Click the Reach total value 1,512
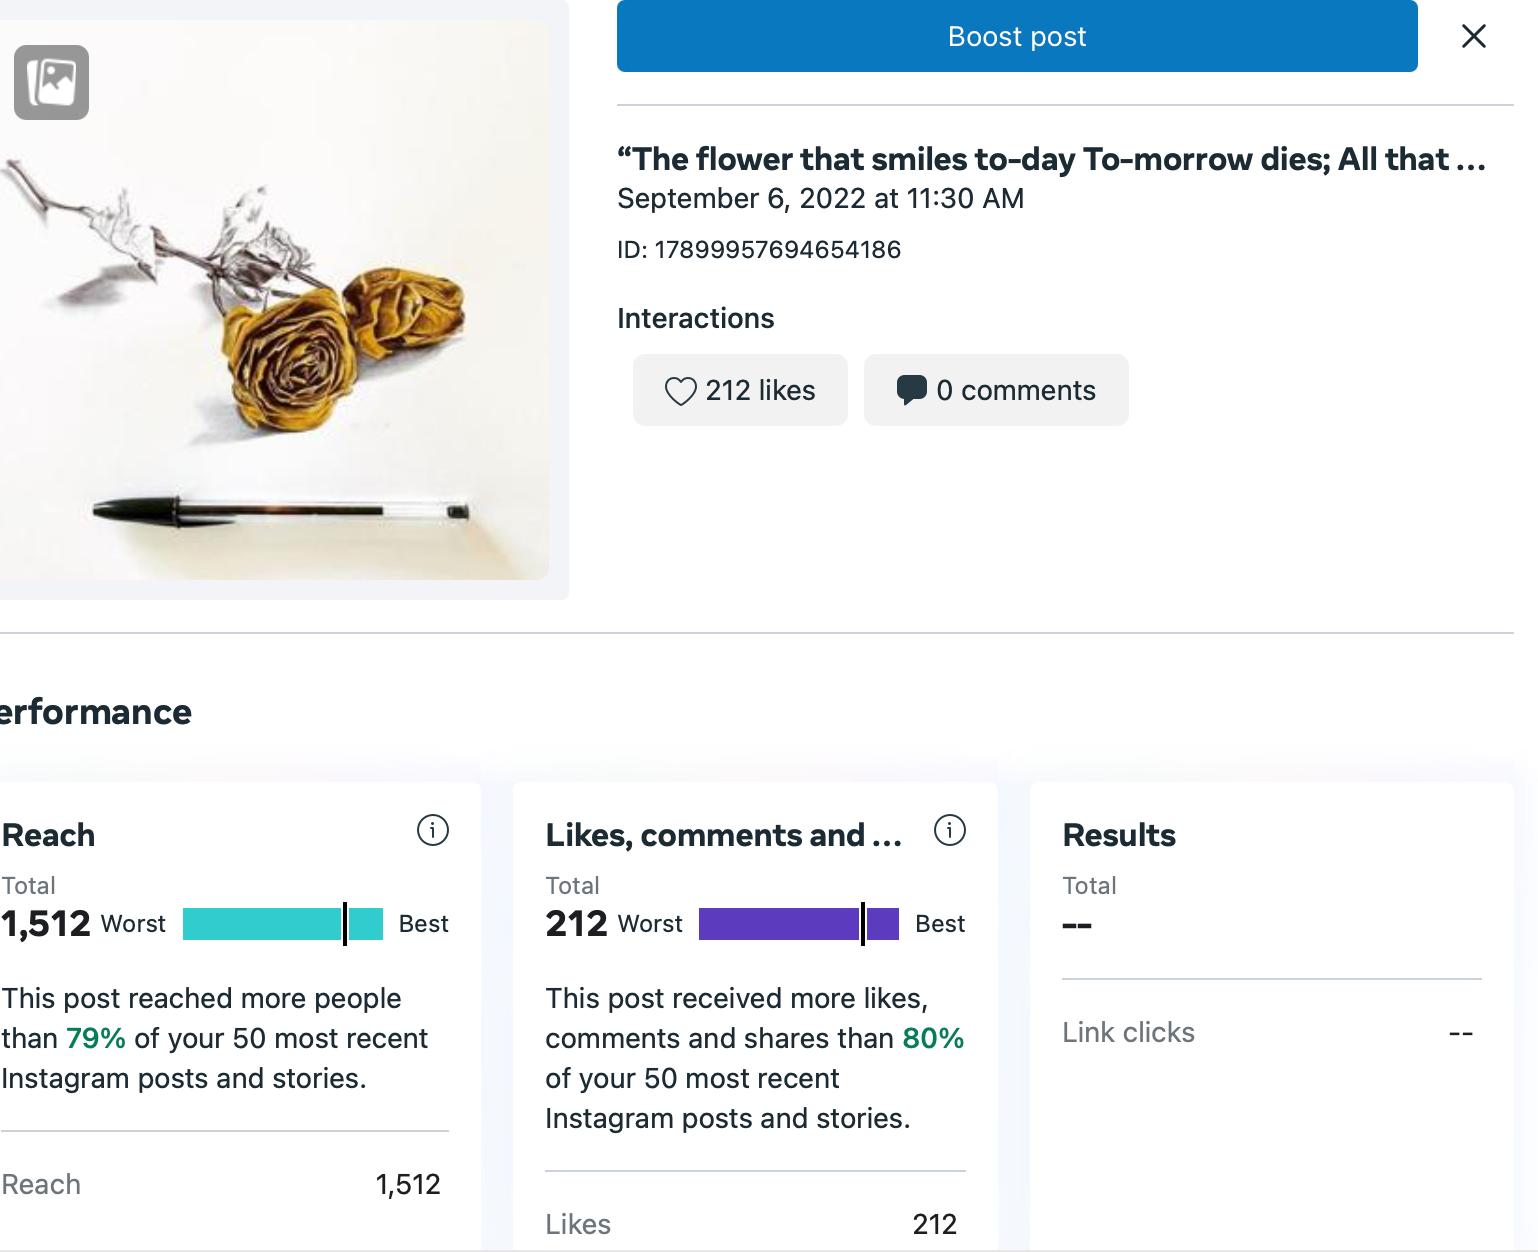 click(x=46, y=924)
